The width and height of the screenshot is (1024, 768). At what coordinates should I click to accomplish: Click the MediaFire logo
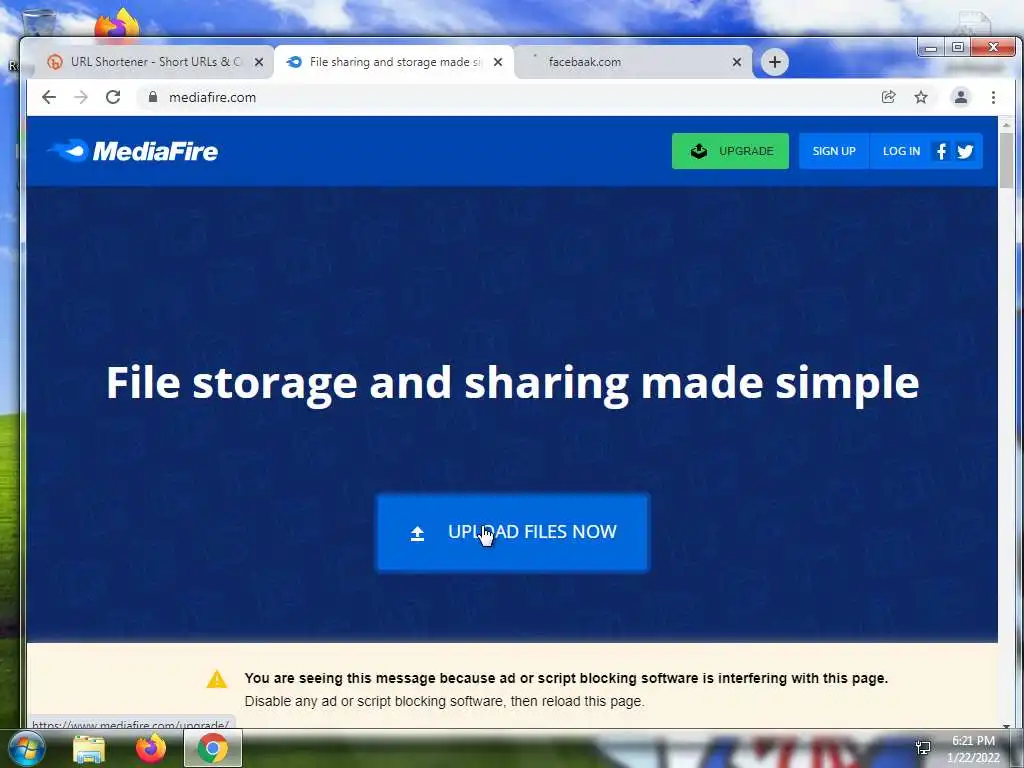133,151
